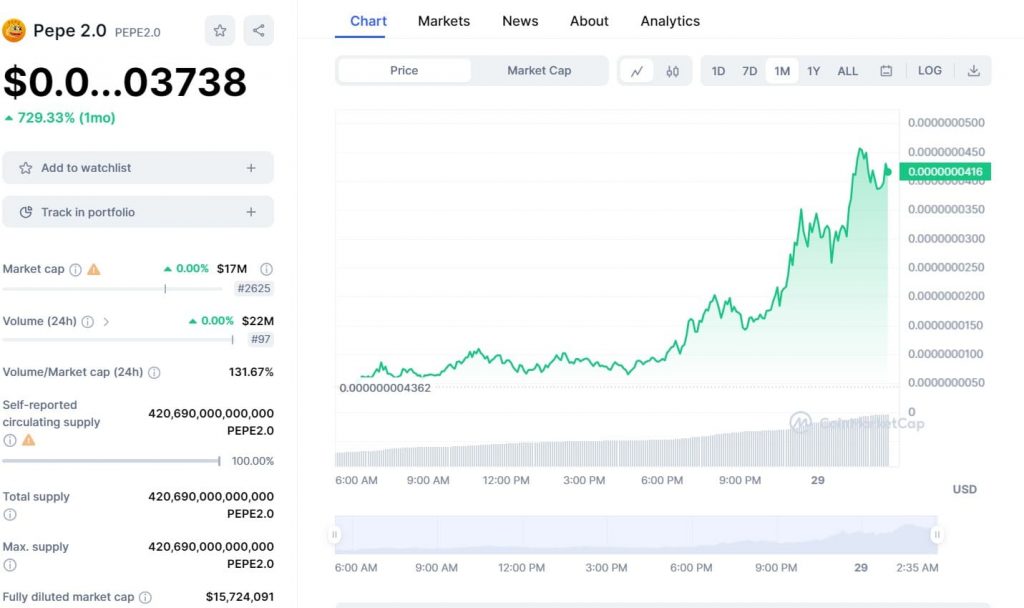Add Pepe 2.0 to watchlist
This screenshot has width=1024, height=608.
pos(138,167)
